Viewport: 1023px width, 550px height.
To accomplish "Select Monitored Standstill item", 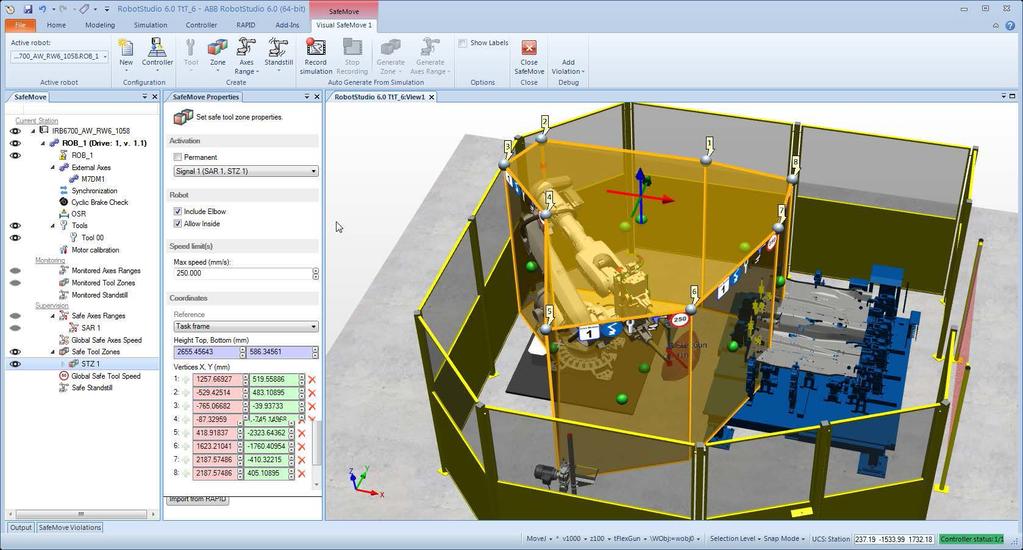I will pos(99,295).
